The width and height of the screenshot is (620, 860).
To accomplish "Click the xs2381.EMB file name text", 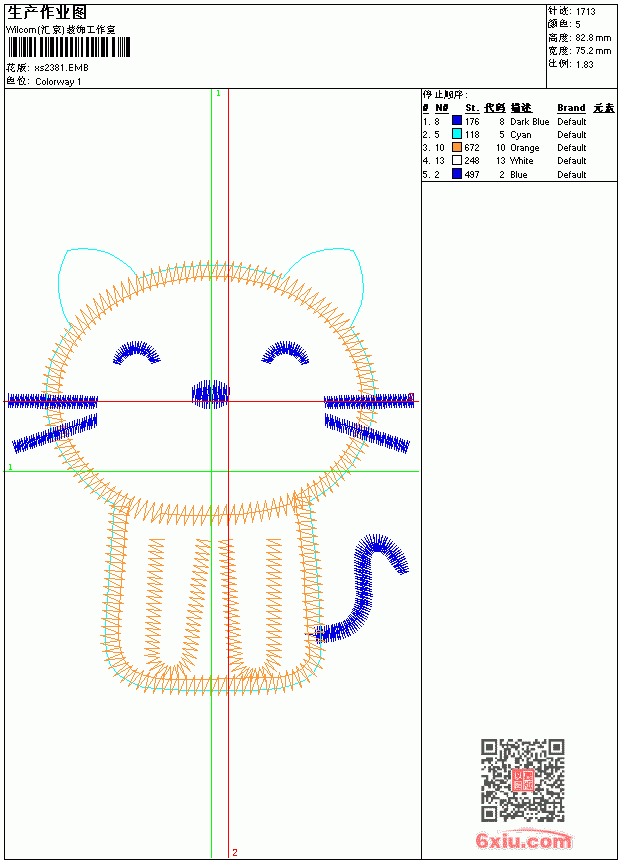I will pyautogui.click(x=61, y=68).
